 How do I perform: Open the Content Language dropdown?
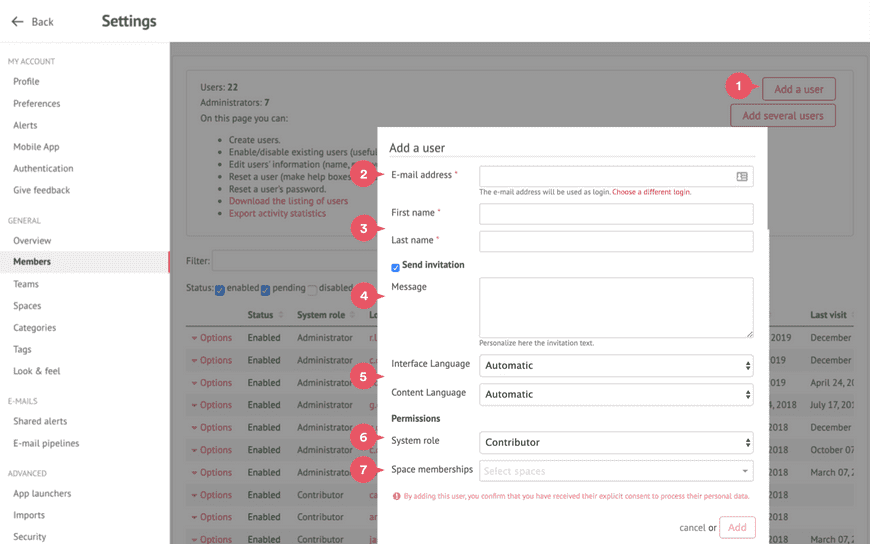pyautogui.click(x=616, y=394)
